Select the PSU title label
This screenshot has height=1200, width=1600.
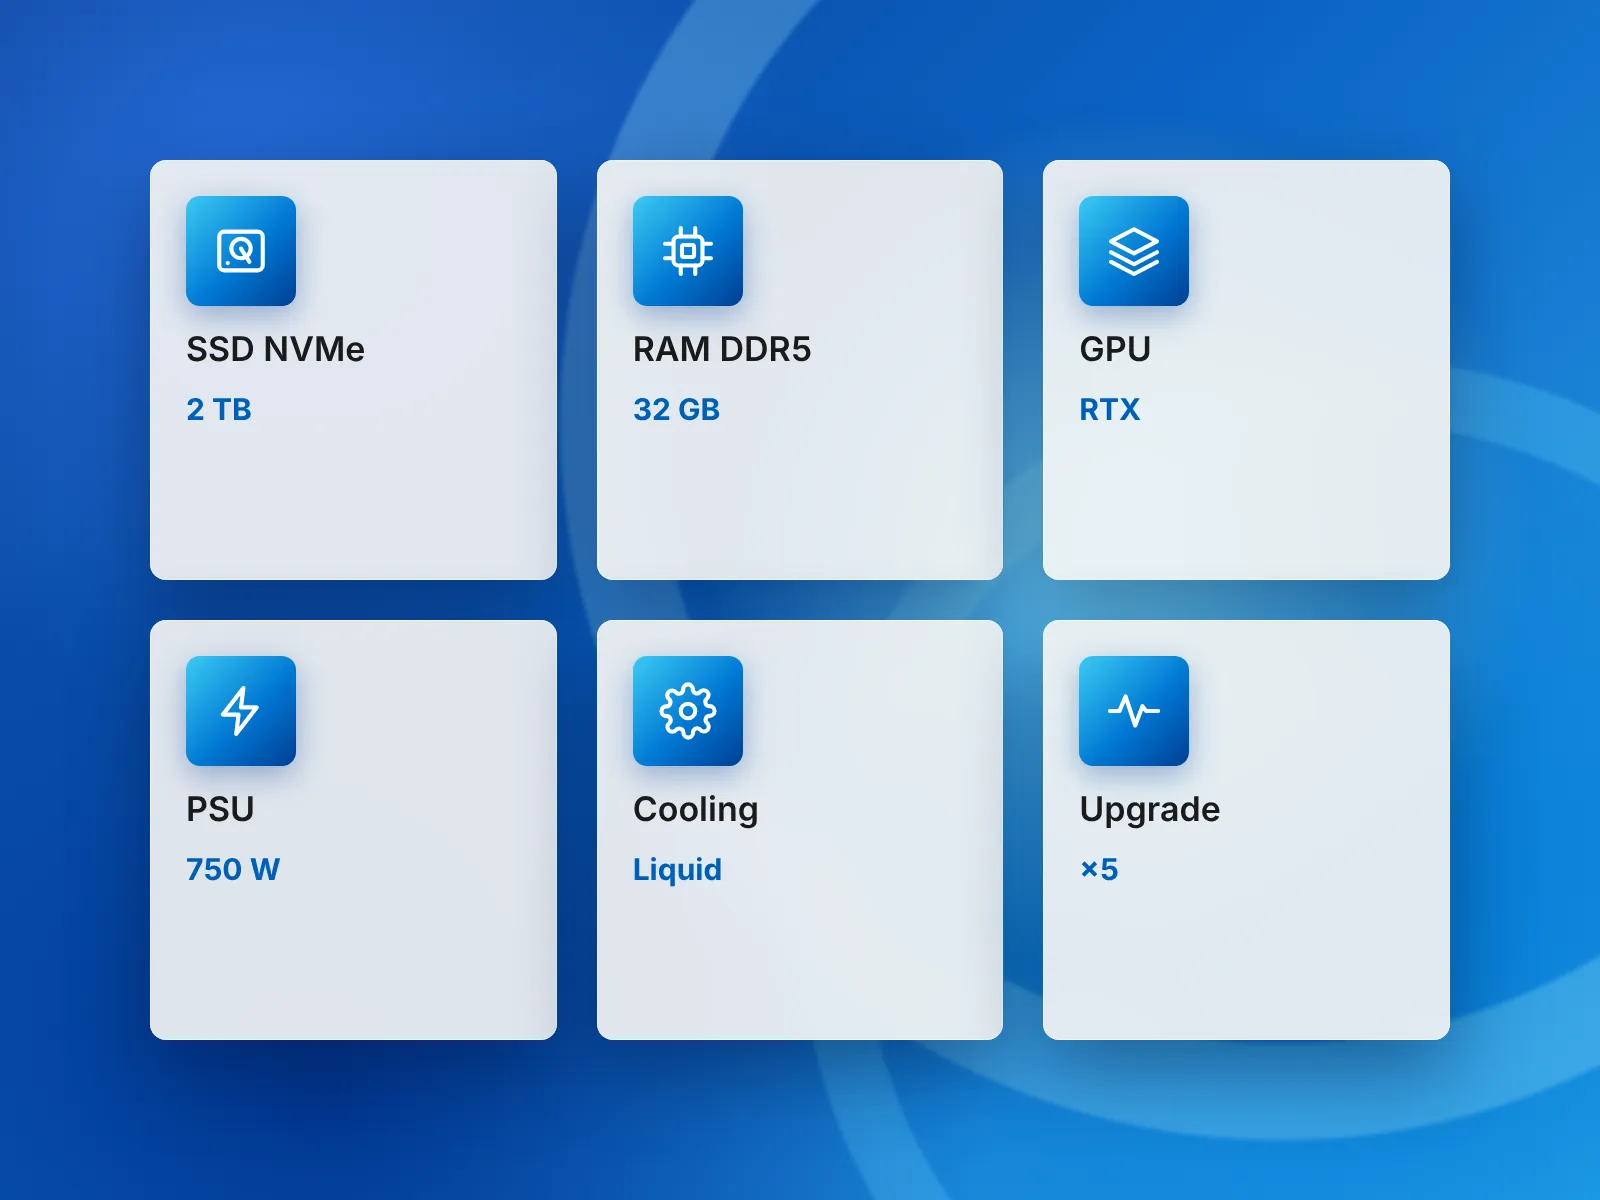[220, 809]
